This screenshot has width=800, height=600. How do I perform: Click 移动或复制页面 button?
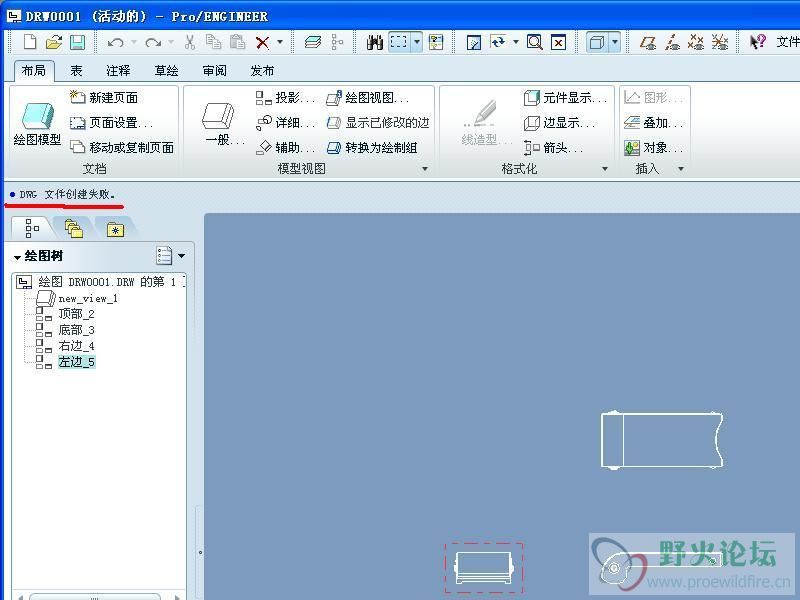tap(121, 147)
